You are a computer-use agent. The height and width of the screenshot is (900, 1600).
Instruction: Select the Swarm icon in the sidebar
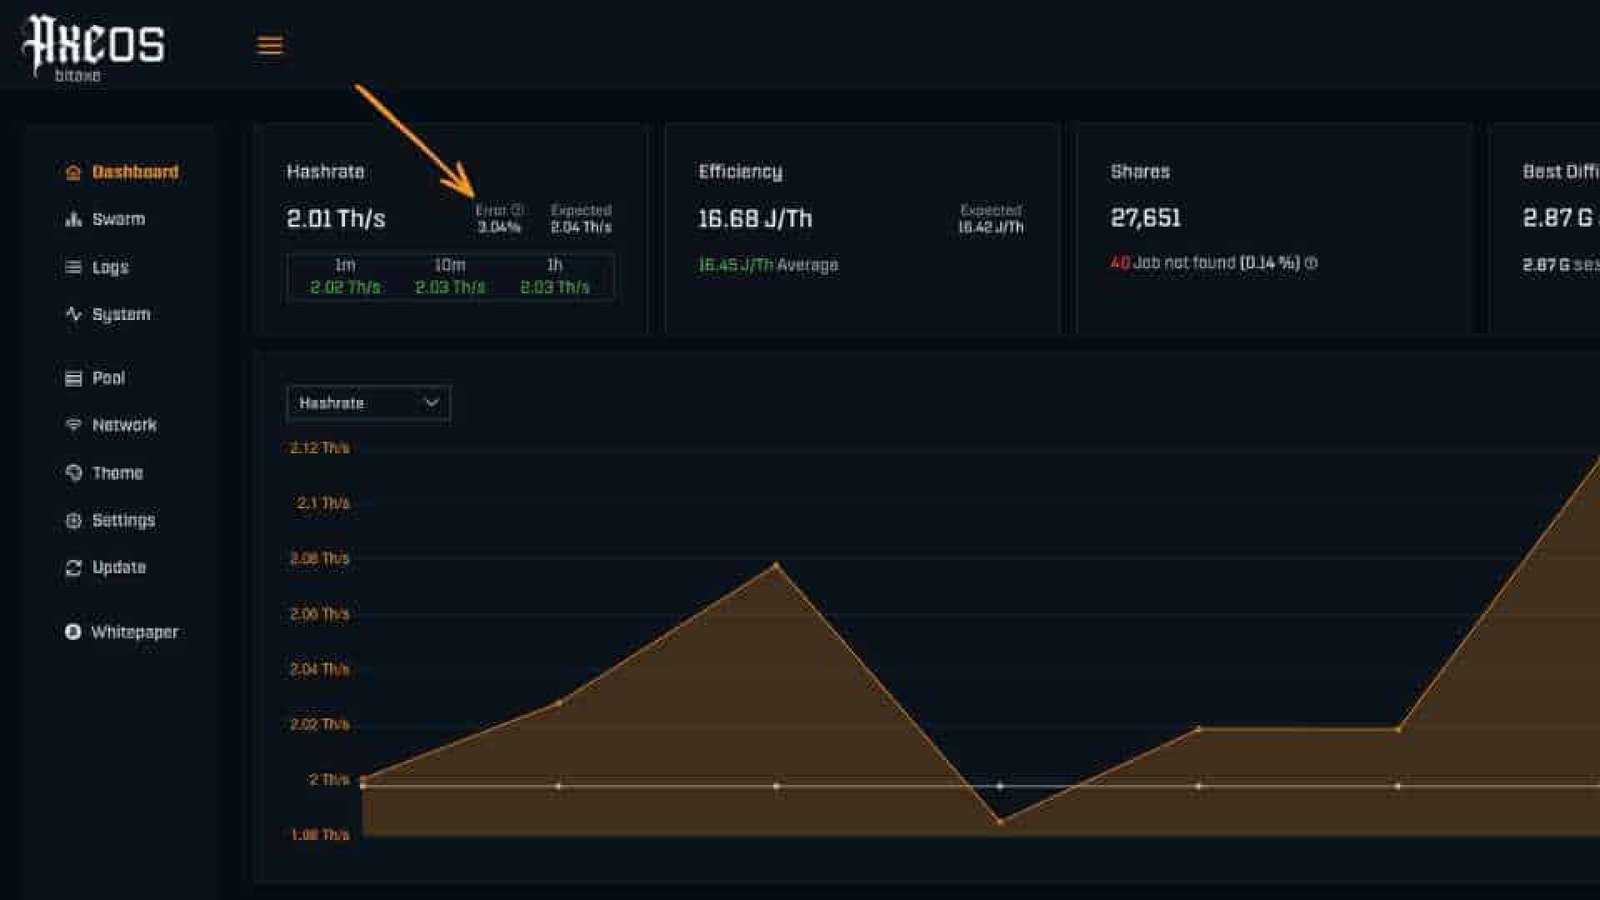pos(73,219)
